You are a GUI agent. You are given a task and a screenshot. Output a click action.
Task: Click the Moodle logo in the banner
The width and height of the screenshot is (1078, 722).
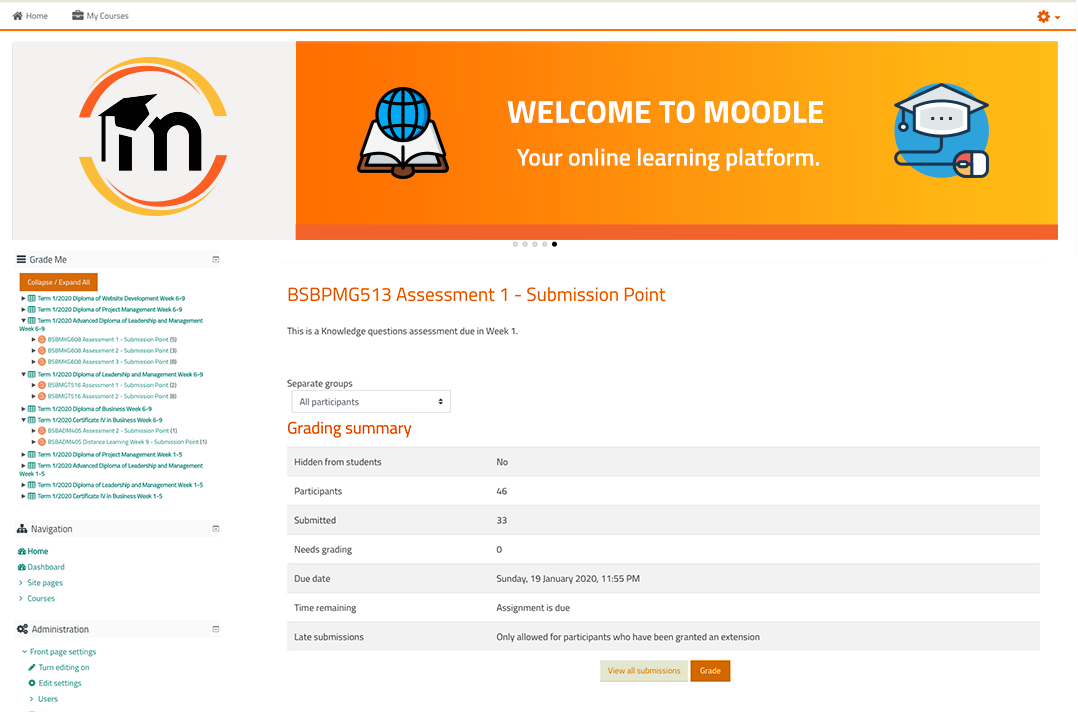point(153,136)
